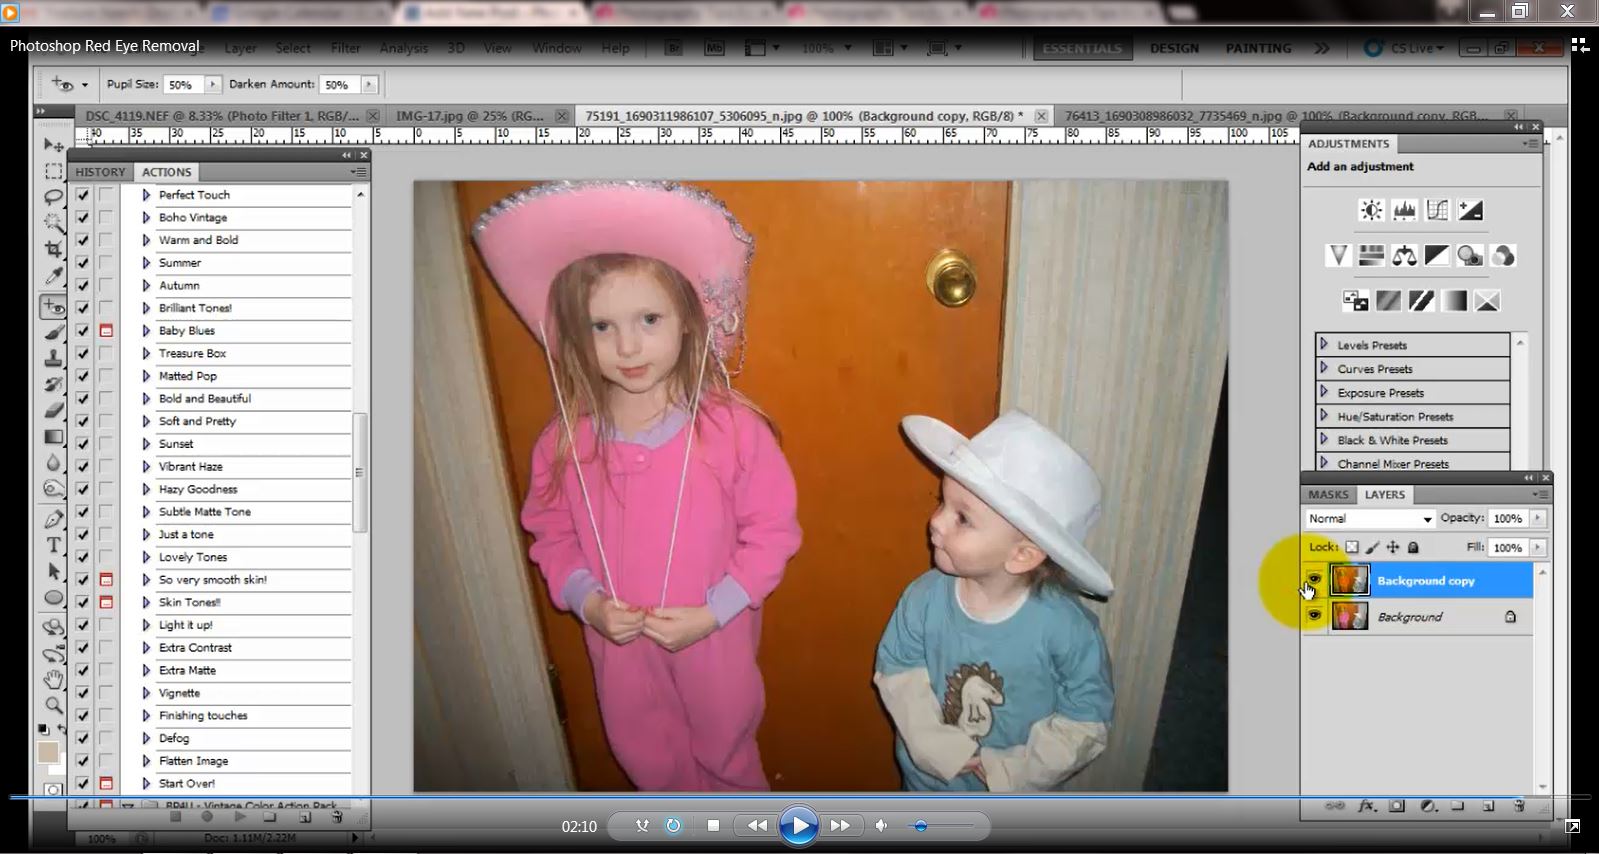Image resolution: width=1599 pixels, height=854 pixels.
Task: Open the layer Opacity slider arrow
Action: click(1538, 518)
